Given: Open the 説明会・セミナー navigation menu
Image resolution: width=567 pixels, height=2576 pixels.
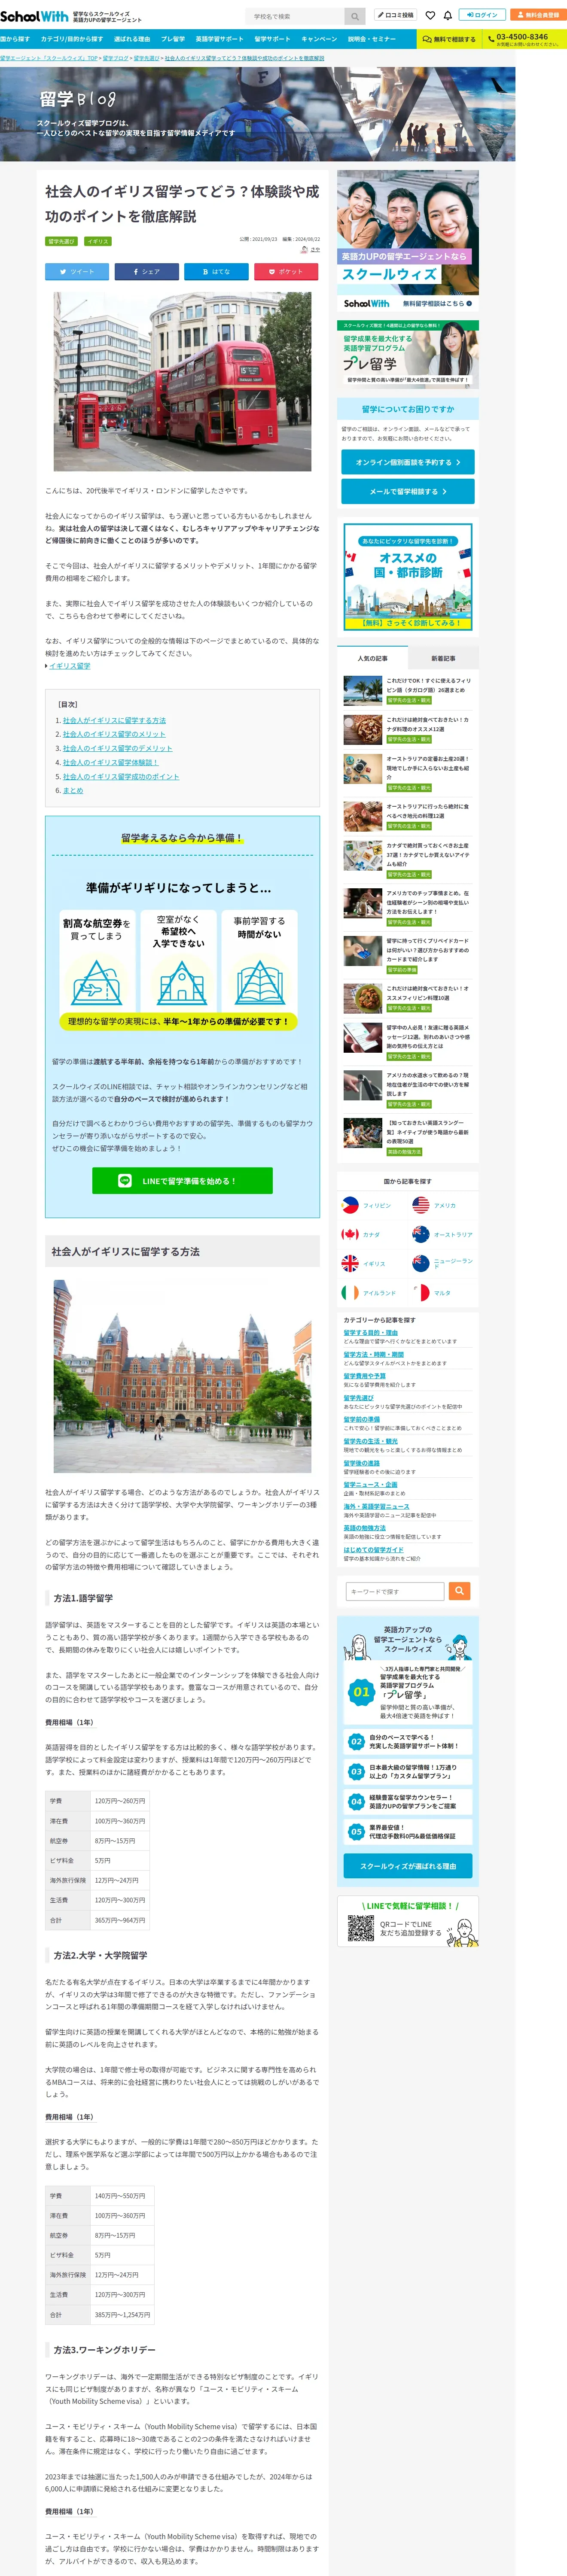Looking at the screenshot, I should point(372,39).
